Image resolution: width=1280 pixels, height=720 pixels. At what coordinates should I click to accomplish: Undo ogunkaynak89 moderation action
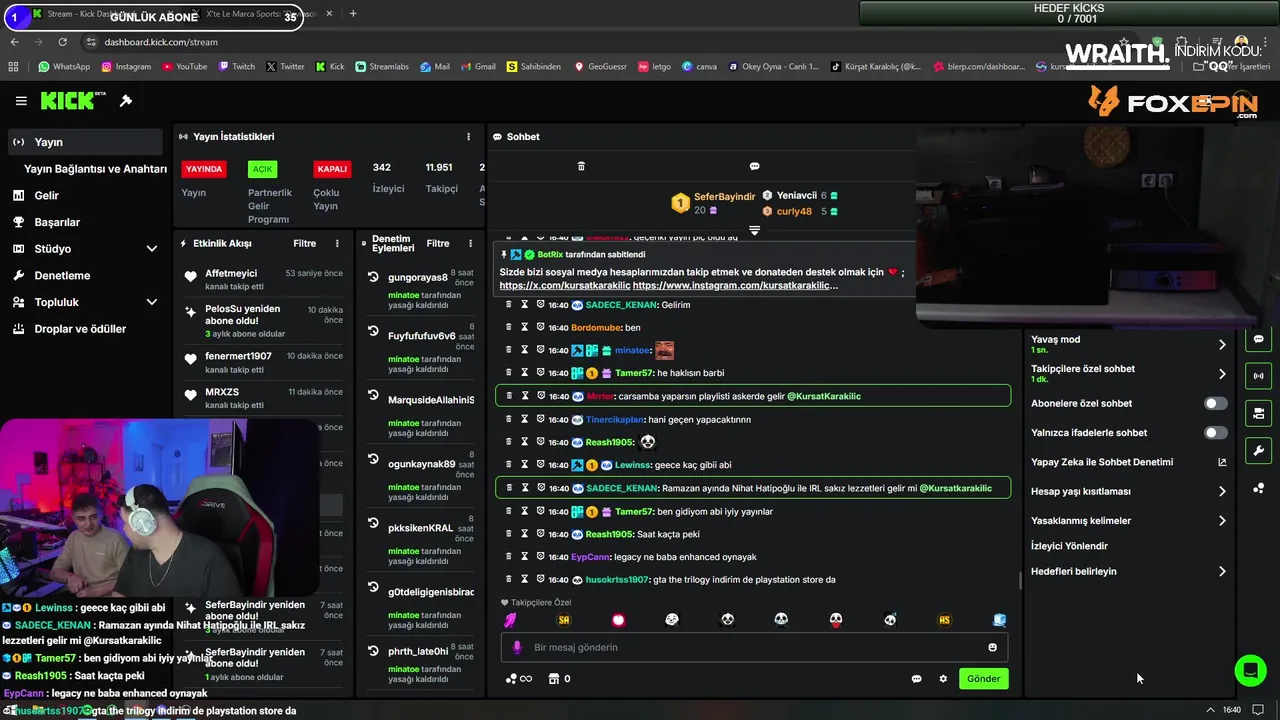pos(373,460)
